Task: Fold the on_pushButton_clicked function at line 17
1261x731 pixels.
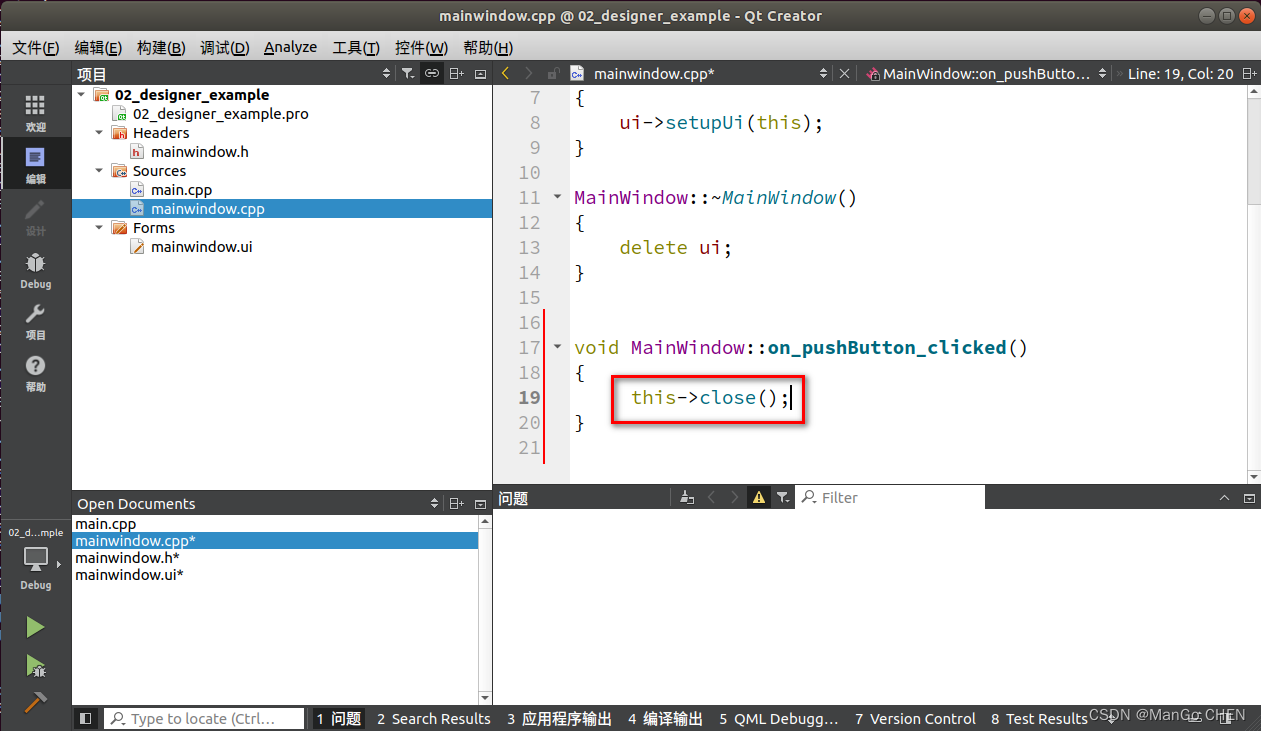Action: click(557, 347)
